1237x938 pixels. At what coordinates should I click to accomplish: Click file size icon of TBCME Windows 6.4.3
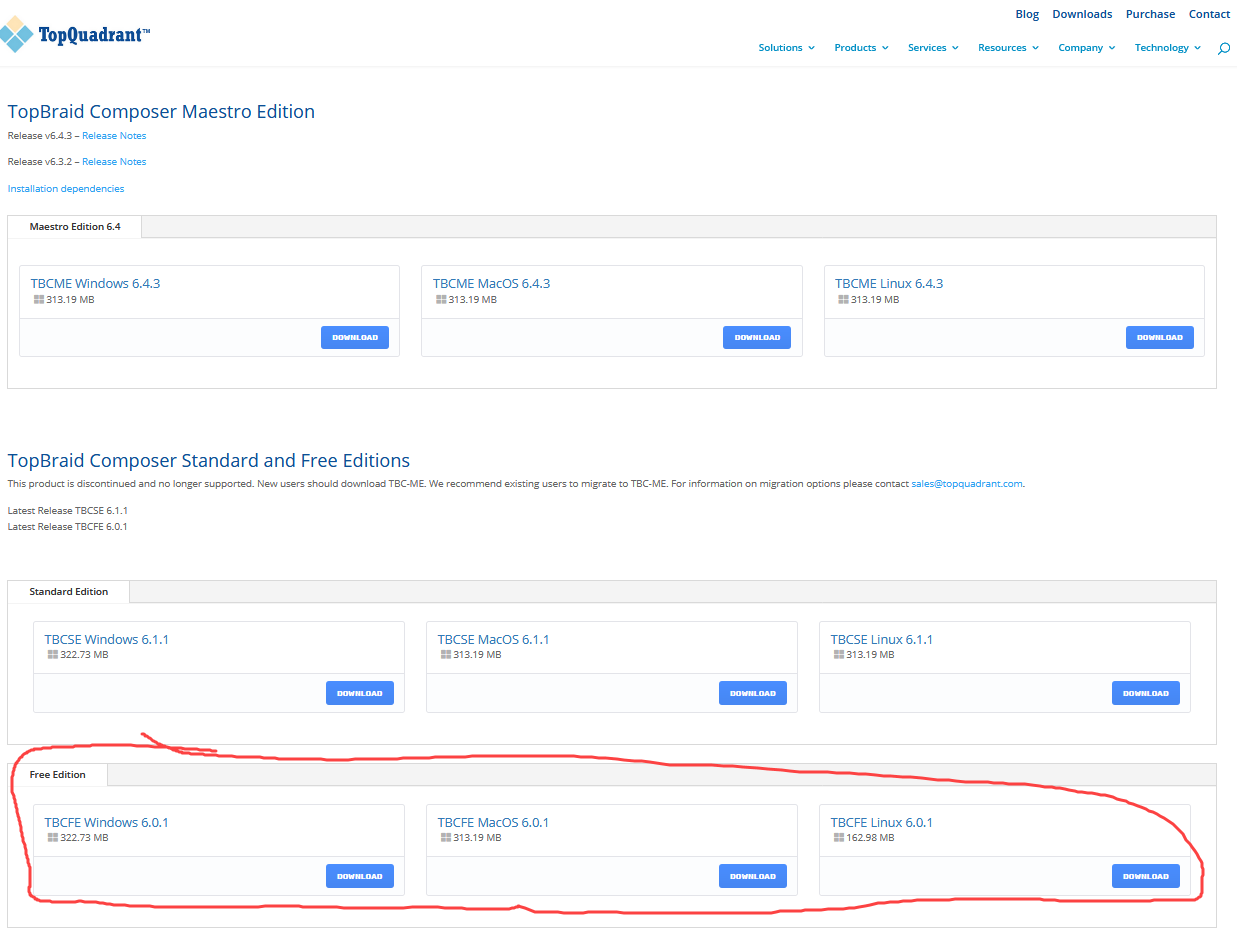(38, 299)
